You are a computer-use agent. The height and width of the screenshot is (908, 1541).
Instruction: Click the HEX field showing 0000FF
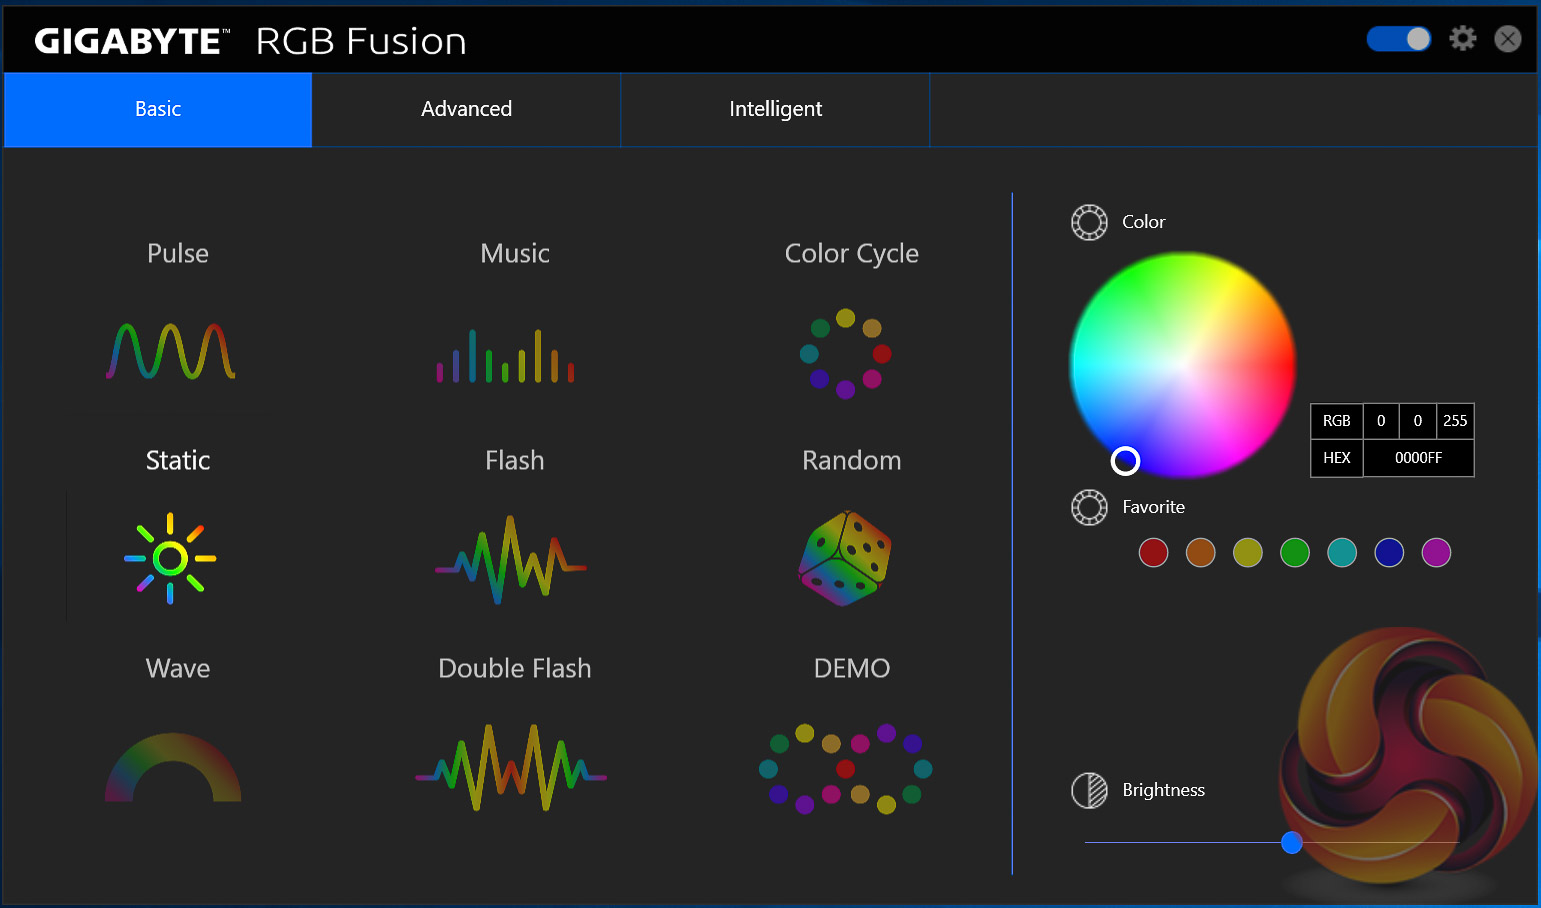coord(1418,458)
